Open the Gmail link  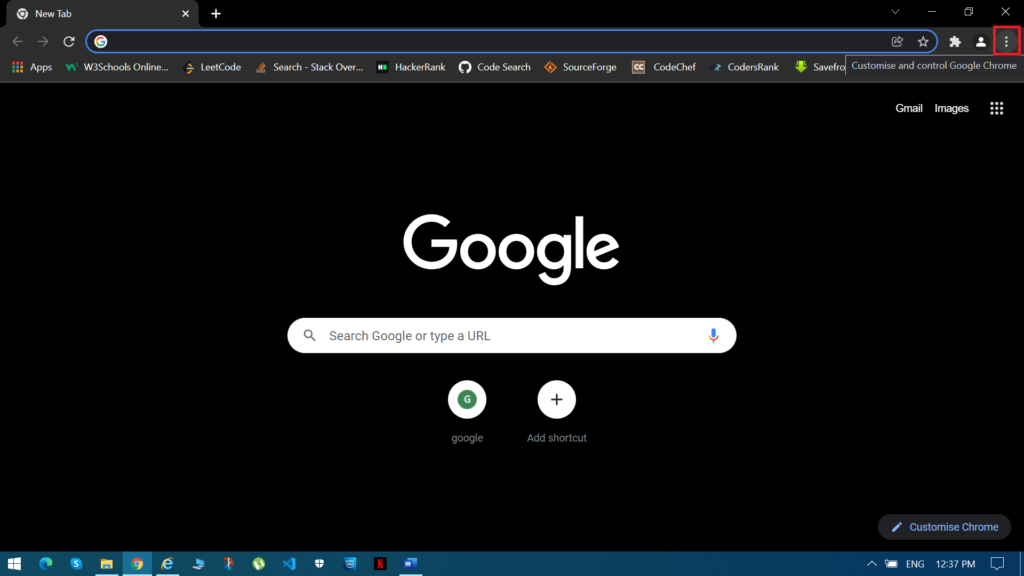click(908, 108)
